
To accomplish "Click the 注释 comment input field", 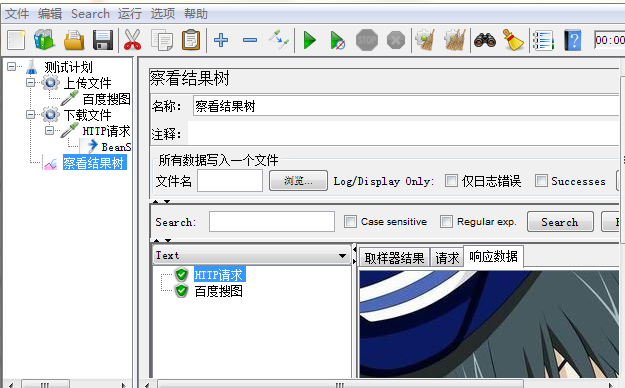I will (403, 134).
